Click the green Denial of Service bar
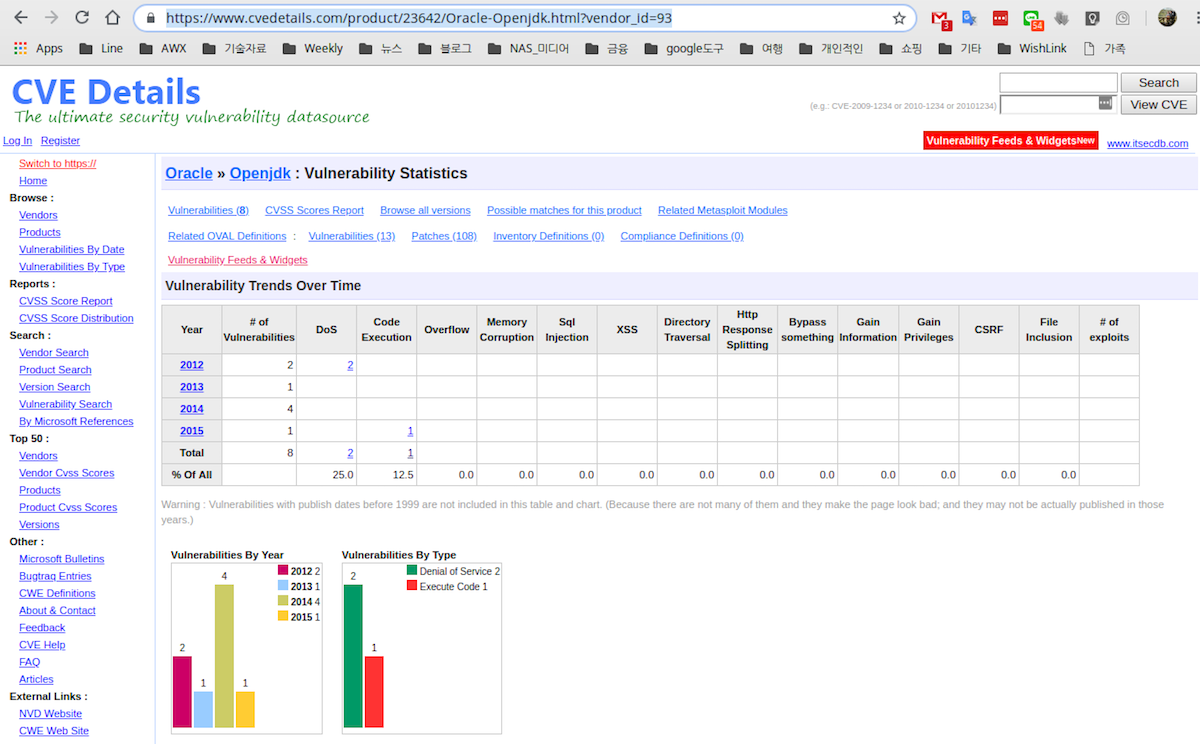The image size is (1200, 744). pos(353,656)
